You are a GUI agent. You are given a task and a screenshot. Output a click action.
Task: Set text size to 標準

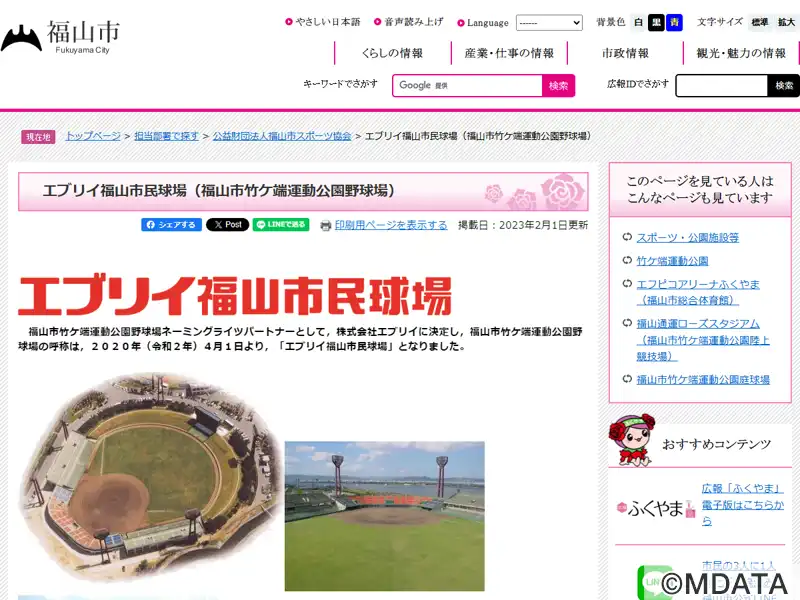coord(760,22)
